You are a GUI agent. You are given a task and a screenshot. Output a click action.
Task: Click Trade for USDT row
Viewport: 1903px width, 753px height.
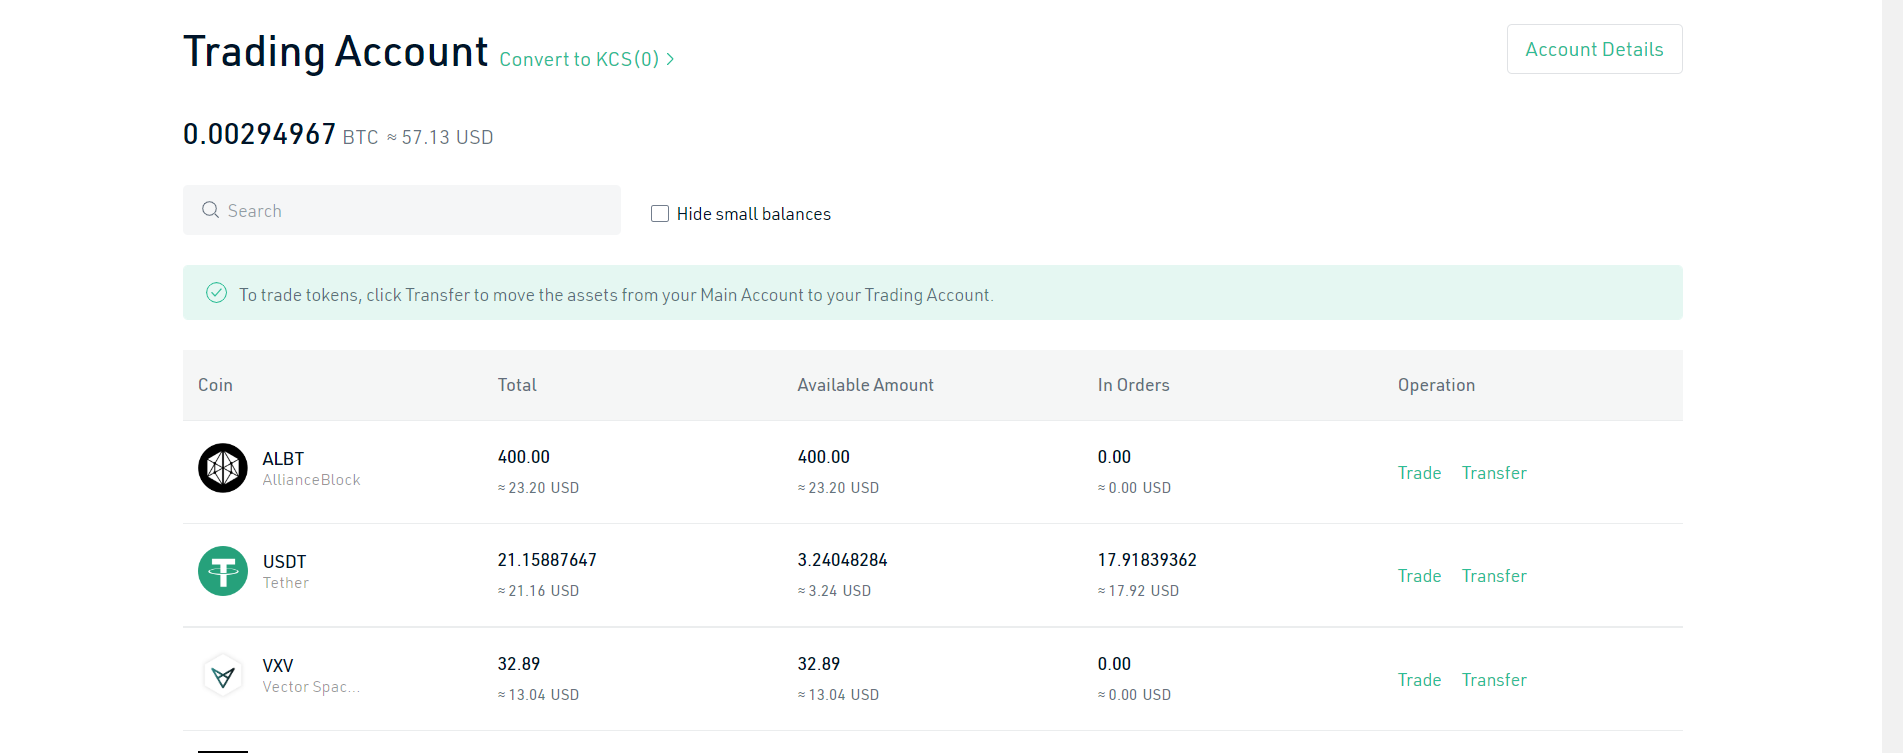1419,576
